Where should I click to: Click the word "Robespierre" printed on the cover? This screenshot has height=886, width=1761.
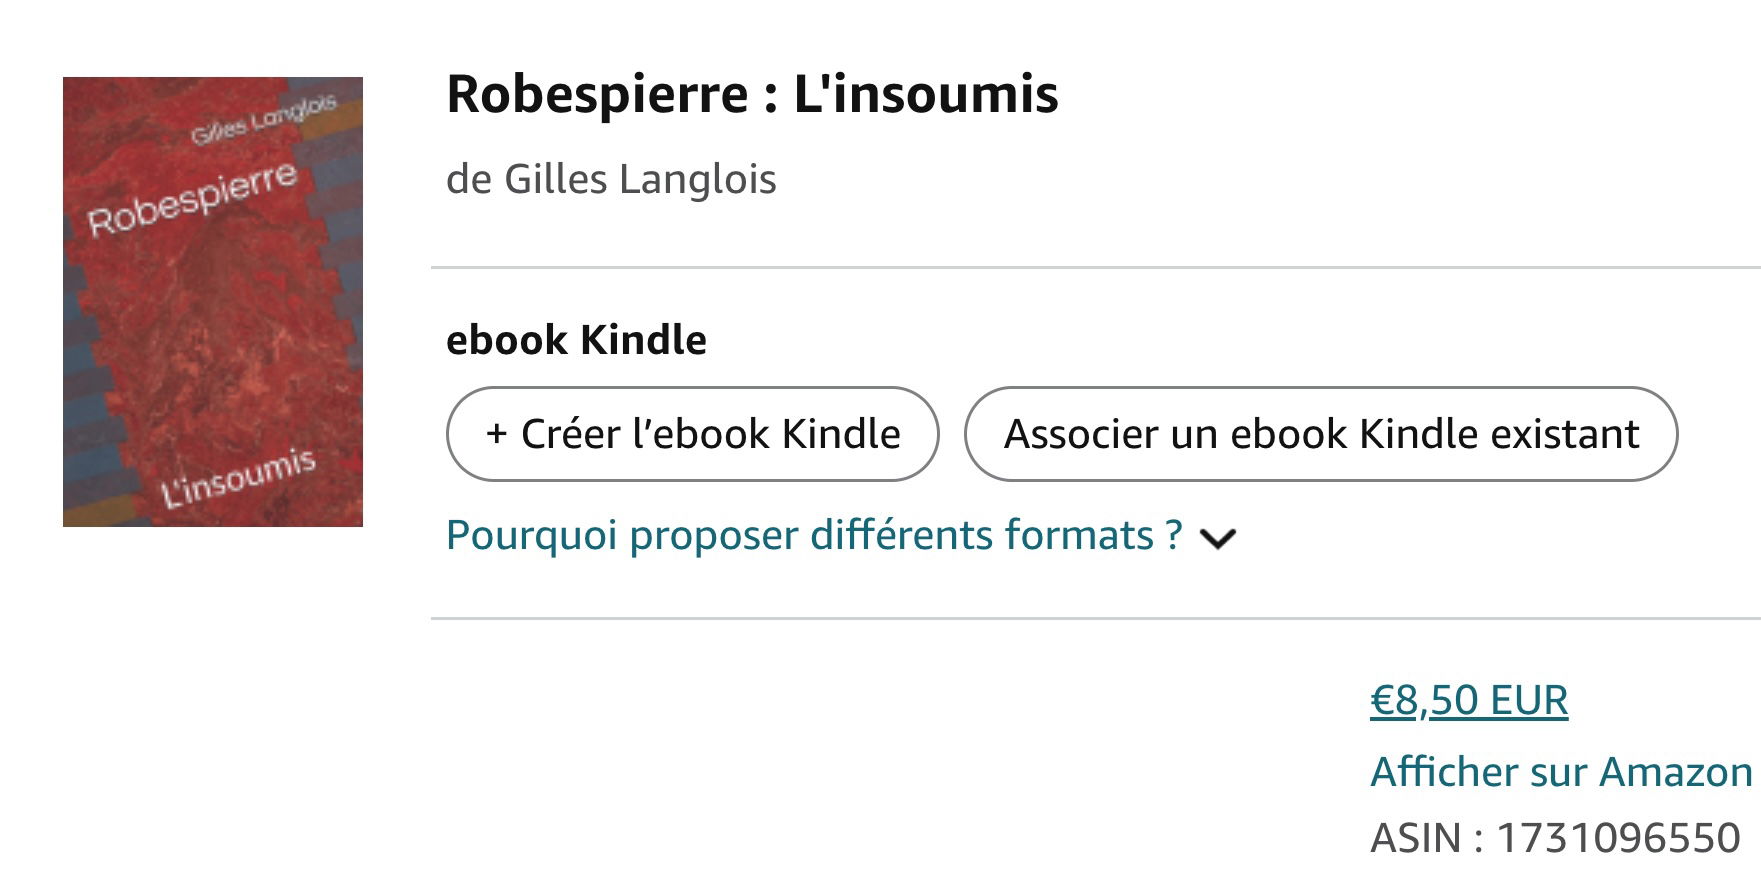point(192,200)
